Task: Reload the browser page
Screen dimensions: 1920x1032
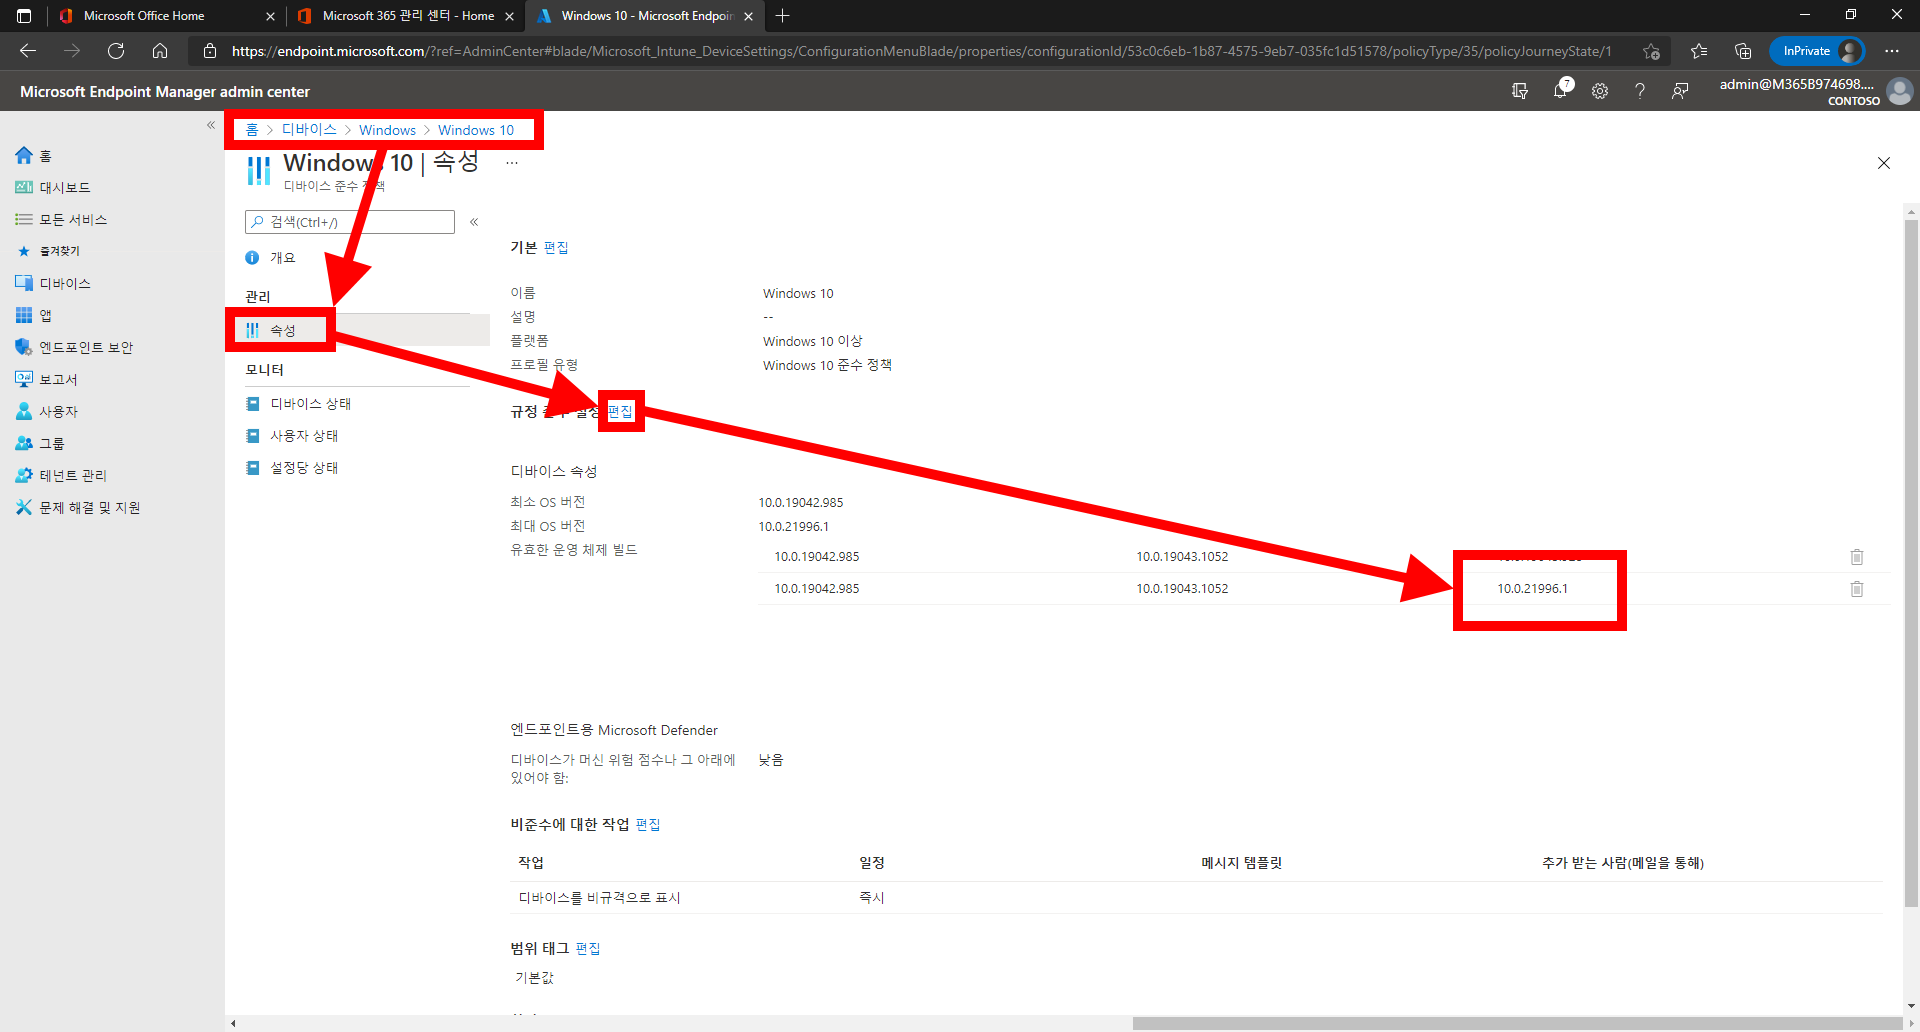Action: 116,51
